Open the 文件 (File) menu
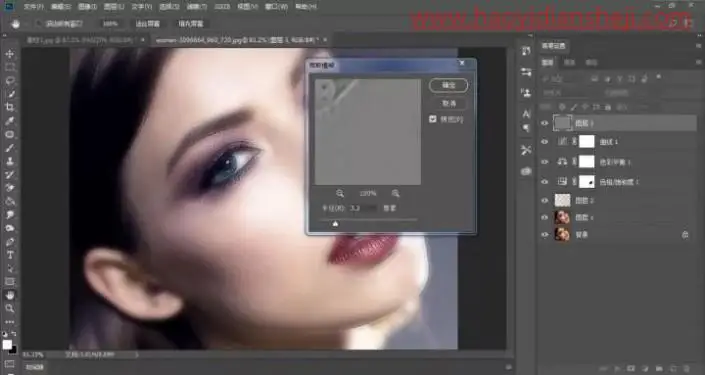 33,7
